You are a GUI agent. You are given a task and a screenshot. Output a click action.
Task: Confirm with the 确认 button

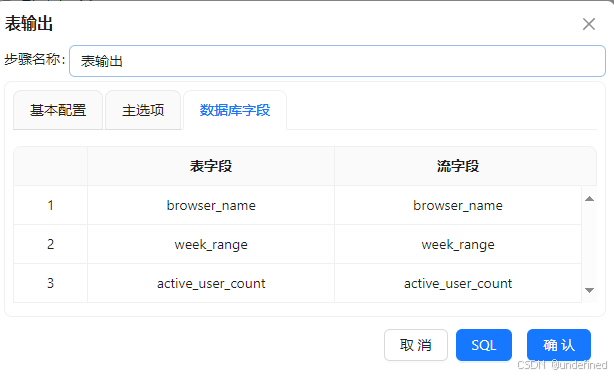[559, 345]
